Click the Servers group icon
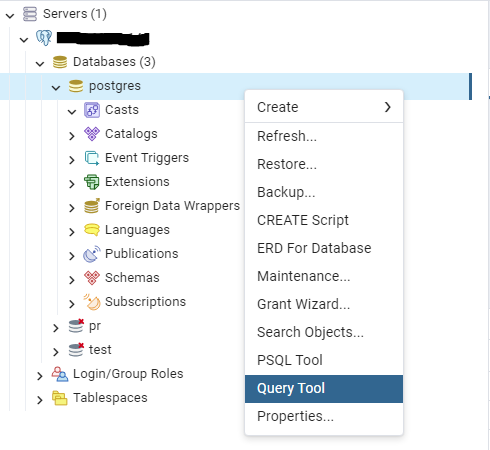Screen dimensions: 490x450 (x=30, y=14)
